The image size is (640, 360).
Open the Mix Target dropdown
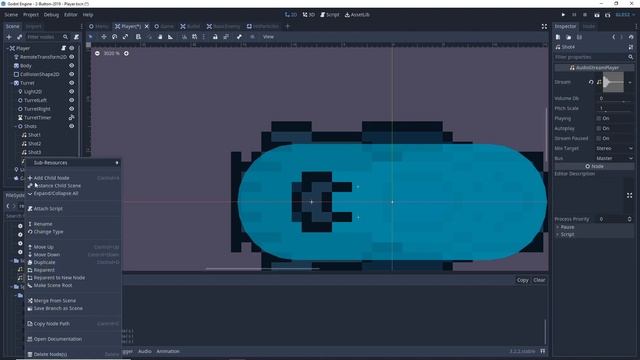[614, 148]
